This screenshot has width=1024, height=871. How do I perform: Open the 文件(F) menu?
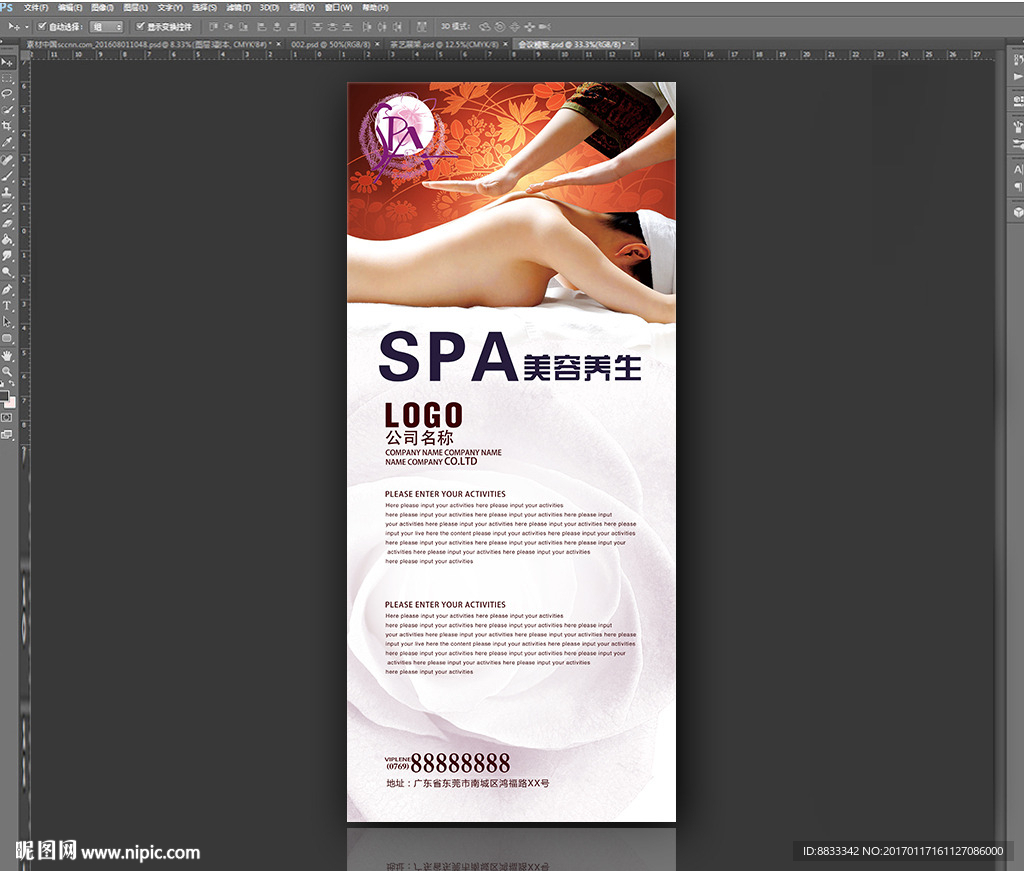pos(36,8)
